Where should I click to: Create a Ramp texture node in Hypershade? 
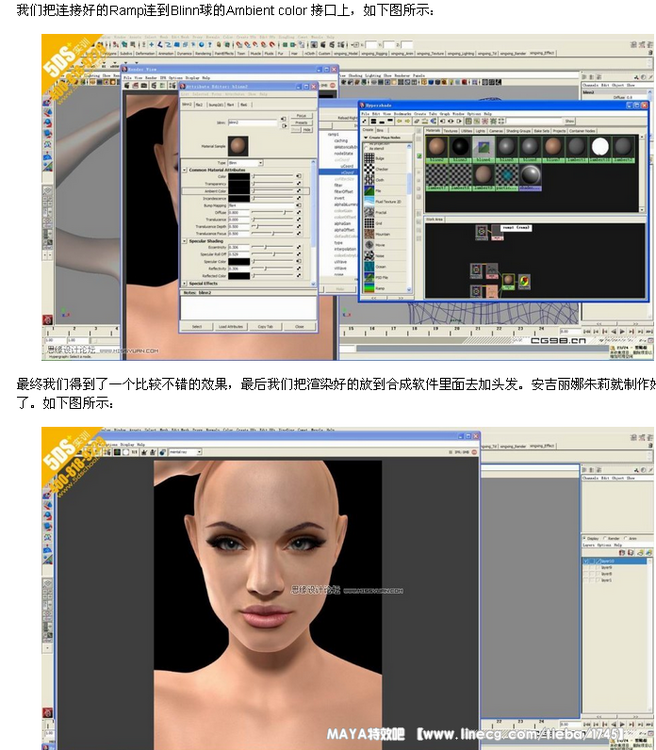tap(369, 288)
